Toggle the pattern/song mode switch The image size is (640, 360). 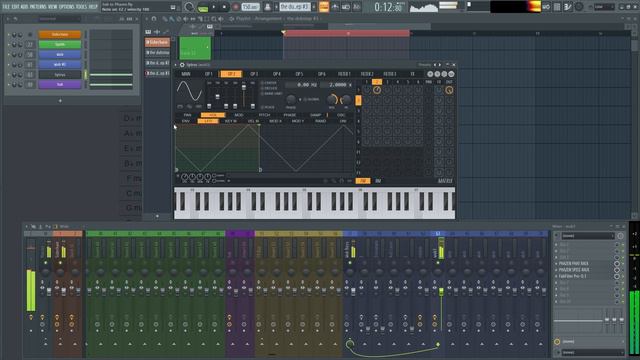pyautogui.click(x=203, y=7)
